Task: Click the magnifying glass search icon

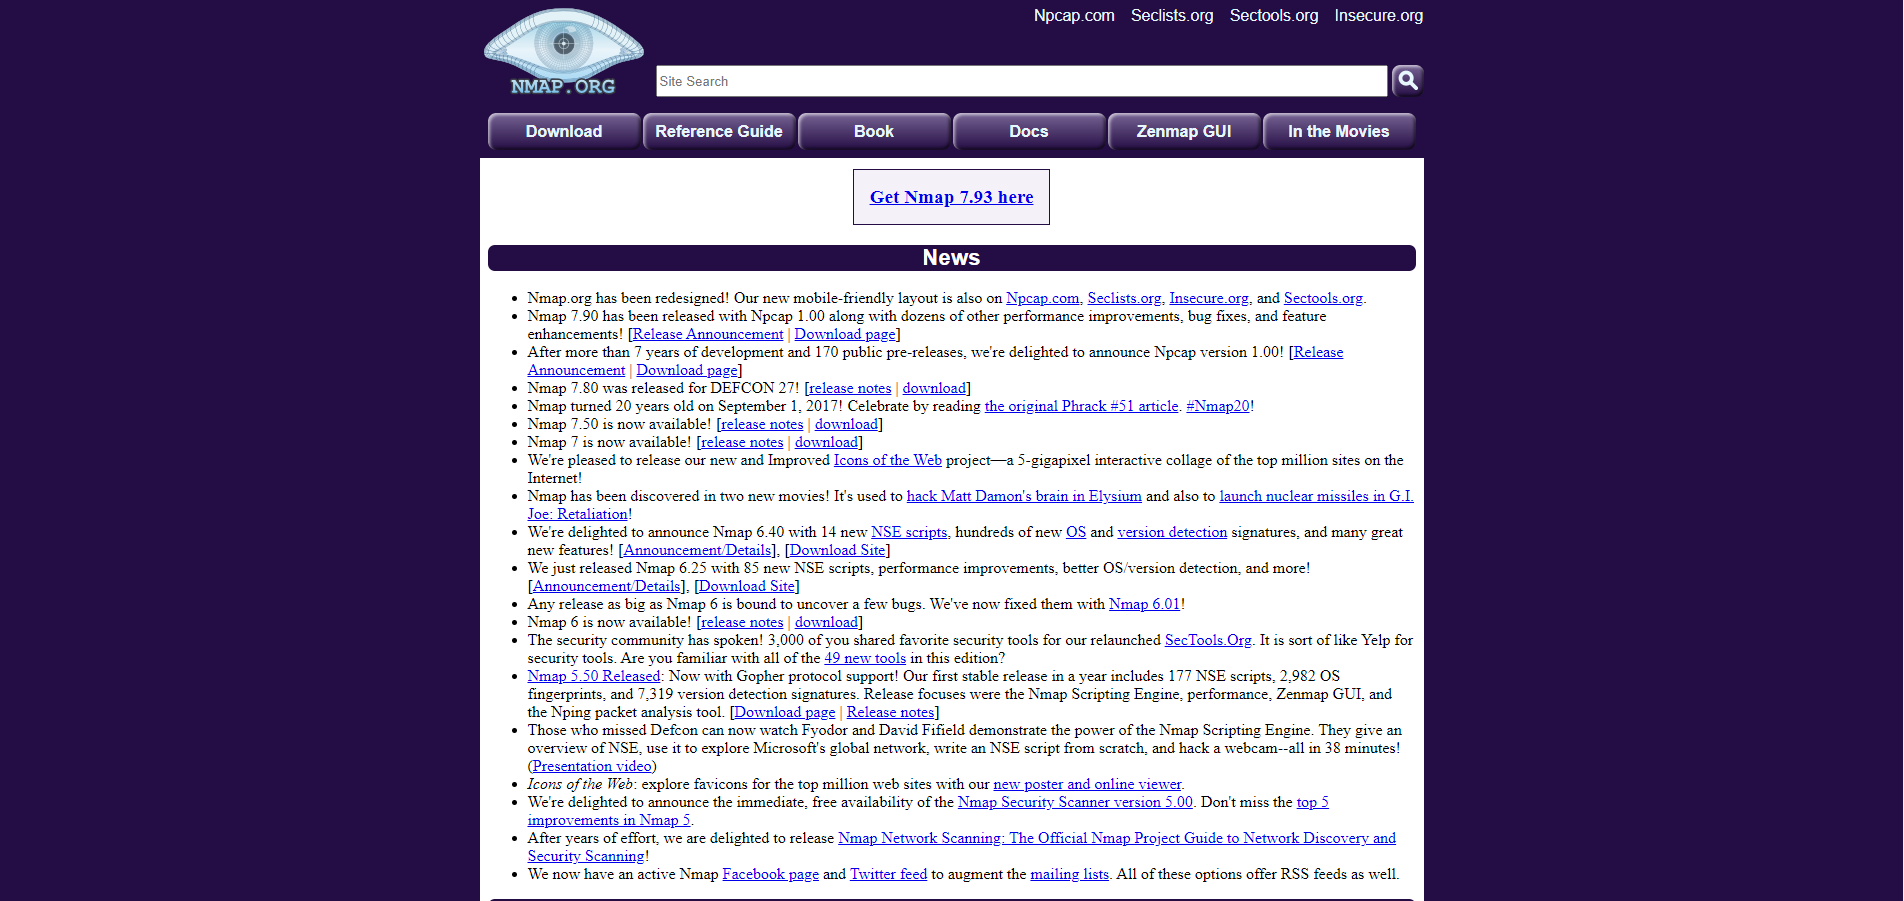Action: click(x=1407, y=80)
